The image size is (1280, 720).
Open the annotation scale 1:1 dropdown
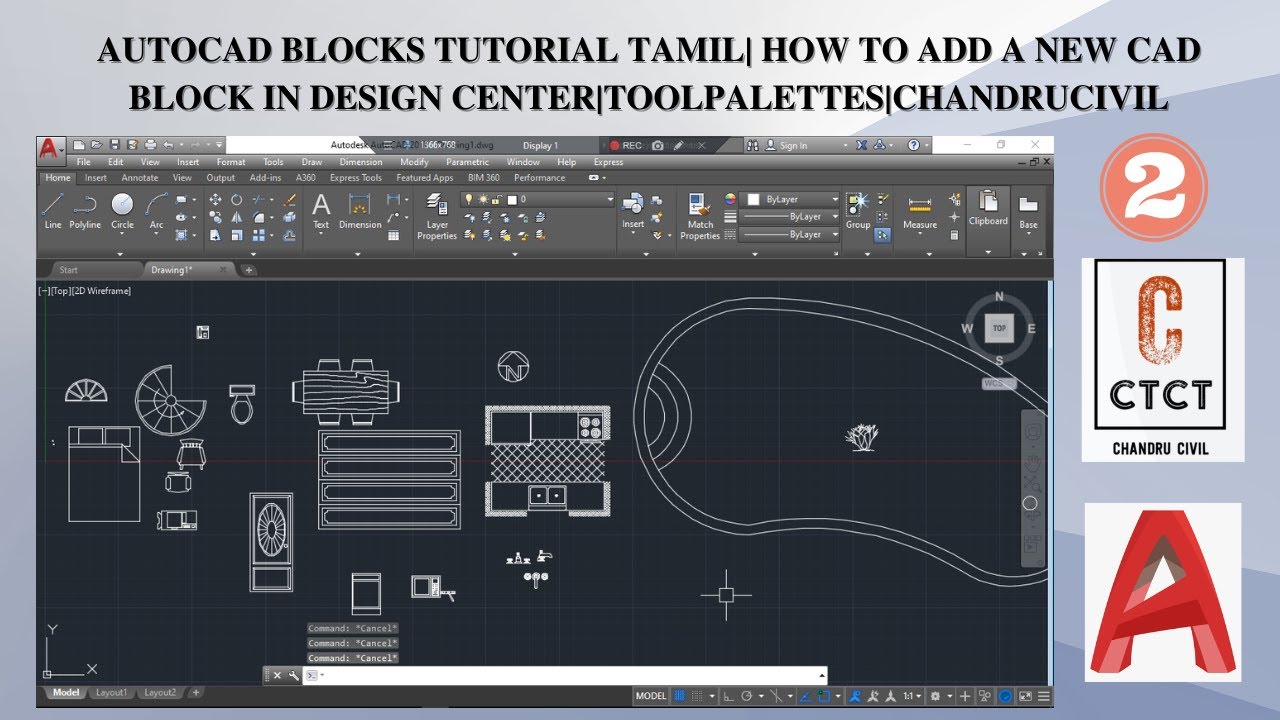click(912, 695)
